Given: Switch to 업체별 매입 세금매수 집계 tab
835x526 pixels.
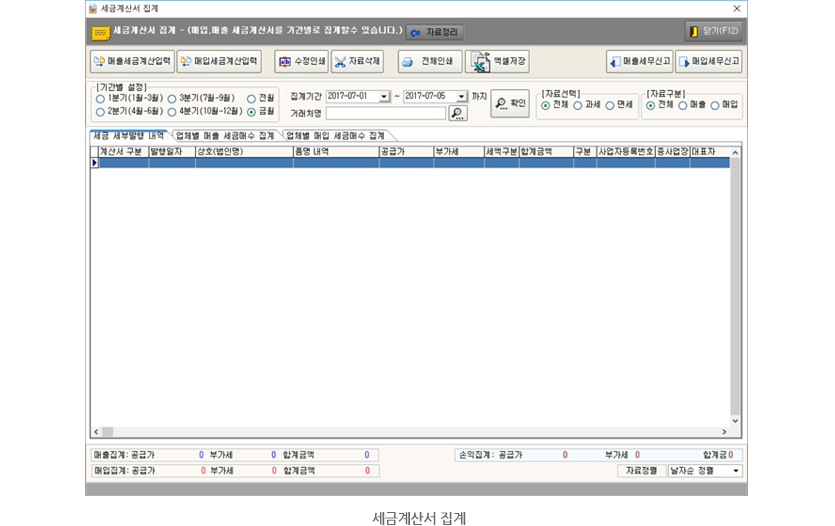Looking at the screenshot, I should click(x=335, y=136).
